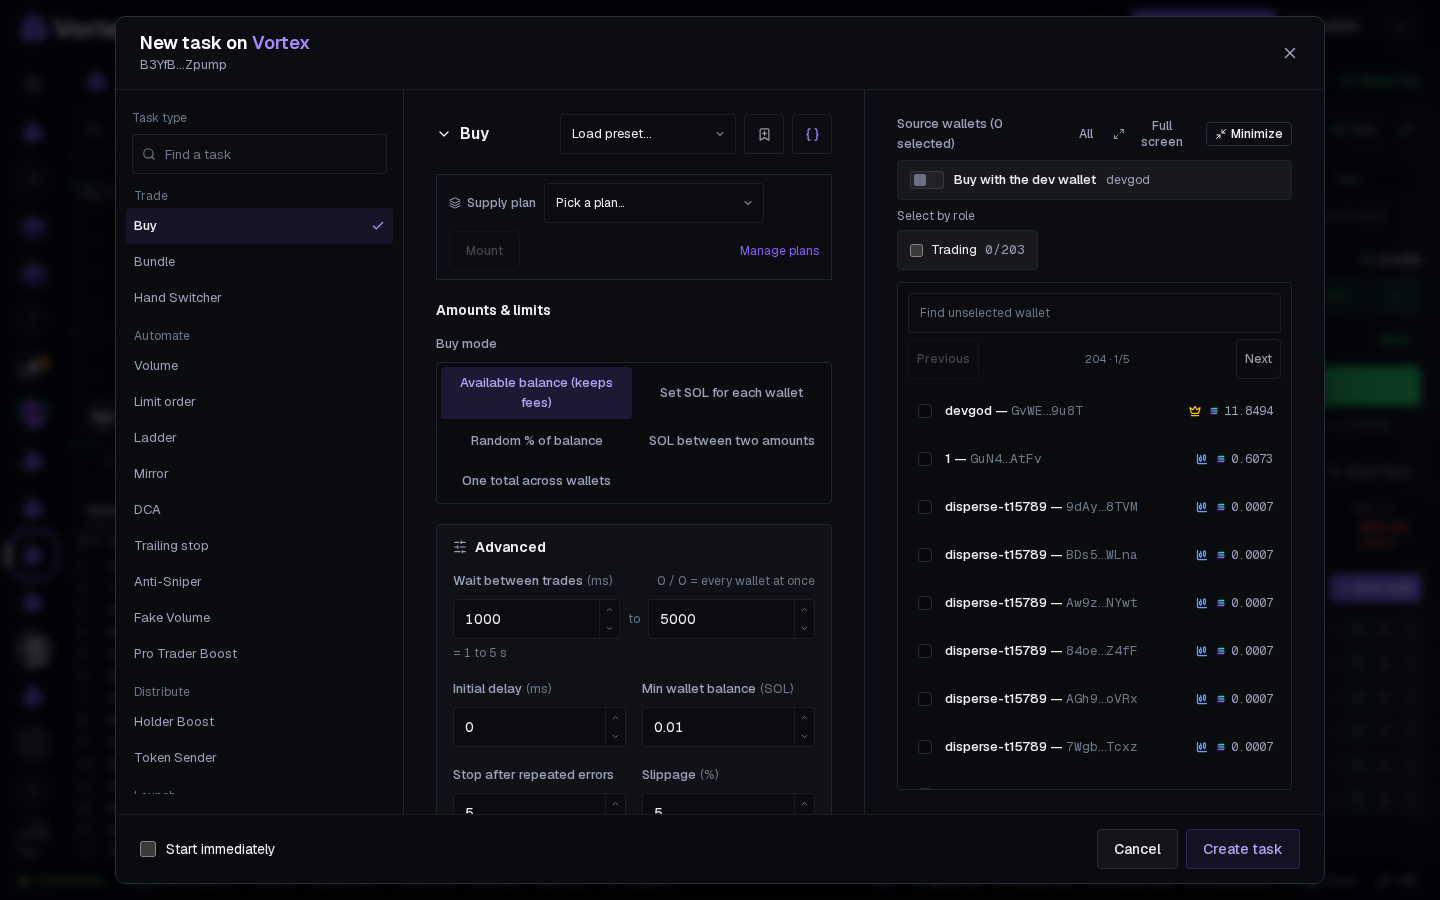Screen dimensions: 1440x900
Task: Enable Start immediately checkbox
Action: pos(148,849)
